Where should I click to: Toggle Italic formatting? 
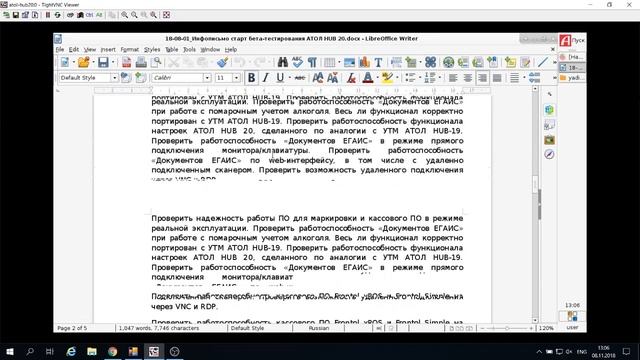[x=266, y=78]
